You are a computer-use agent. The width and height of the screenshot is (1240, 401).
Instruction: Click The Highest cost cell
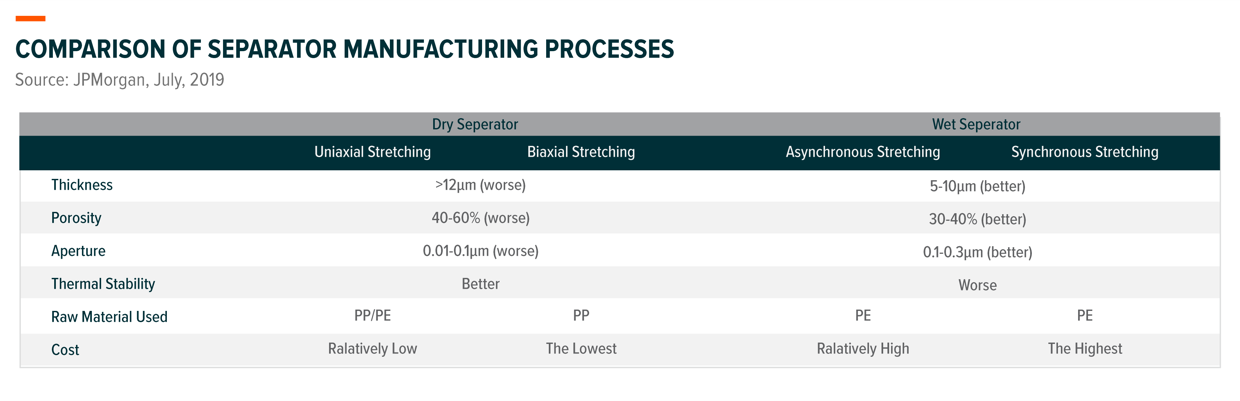pyautogui.click(x=1085, y=349)
